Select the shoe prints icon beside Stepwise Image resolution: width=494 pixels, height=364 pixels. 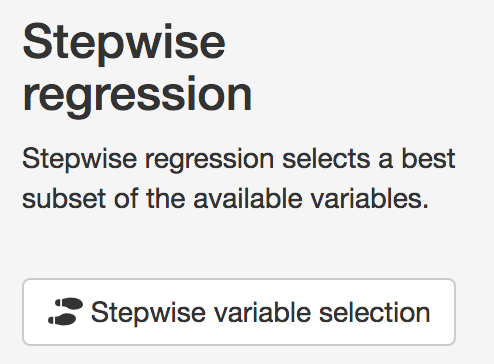66,311
